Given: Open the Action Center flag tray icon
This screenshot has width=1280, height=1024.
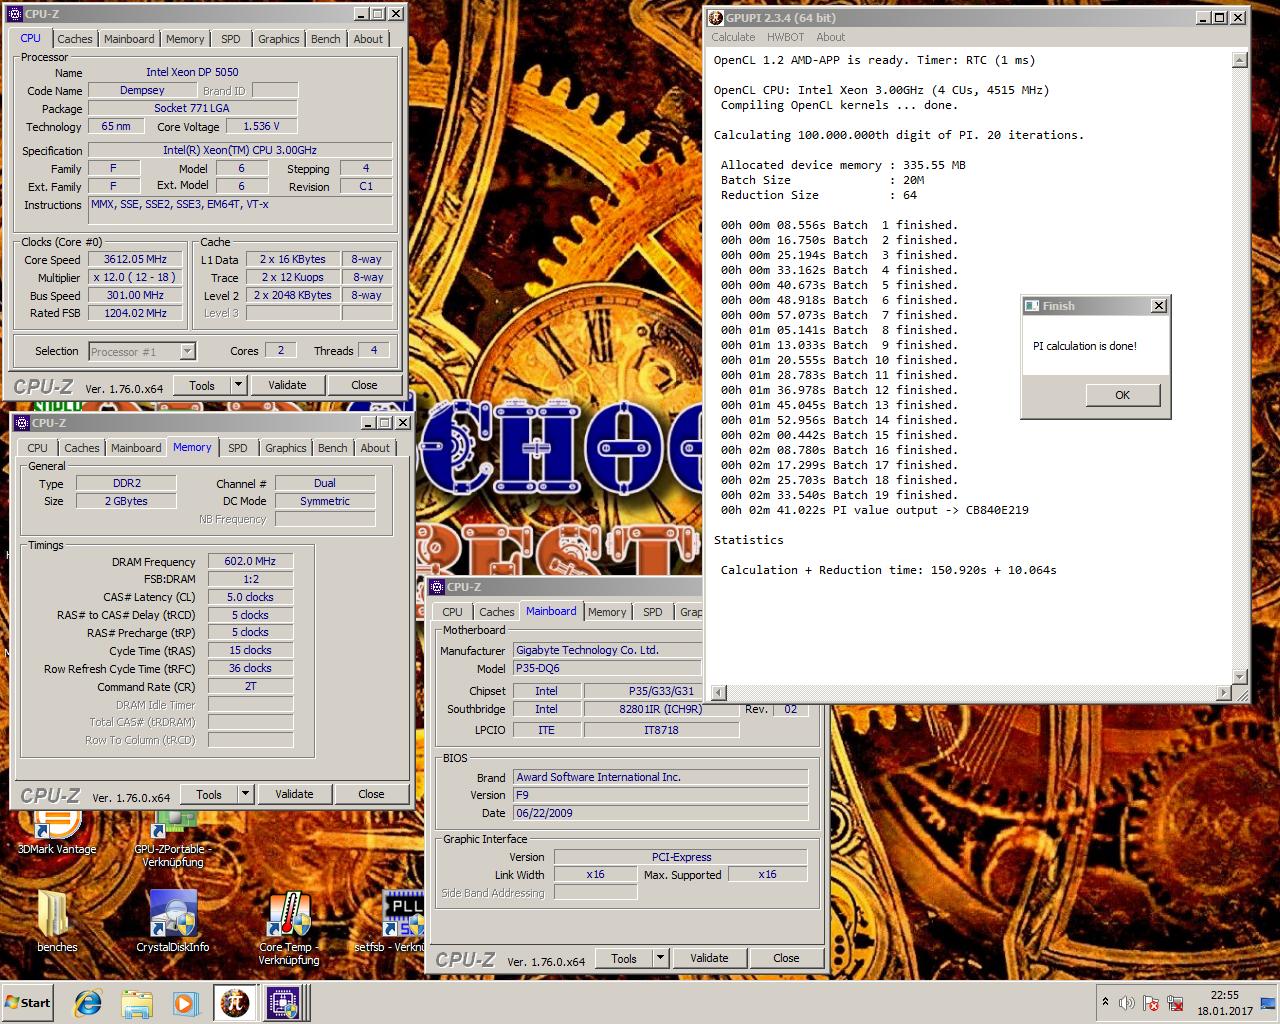Looking at the screenshot, I should click(1151, 1003).
